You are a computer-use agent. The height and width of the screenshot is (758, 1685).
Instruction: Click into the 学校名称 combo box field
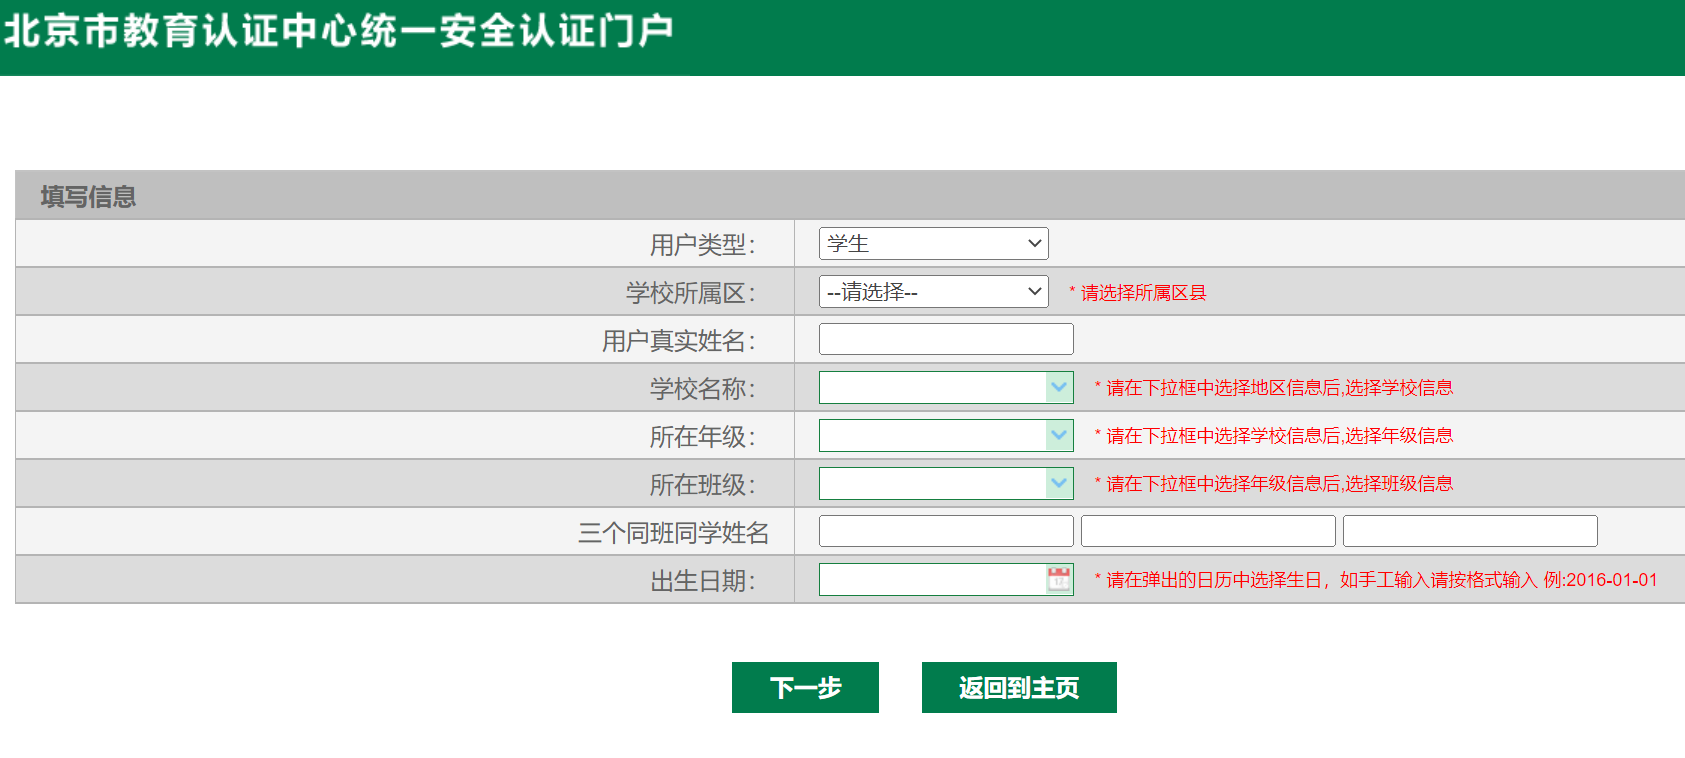932,387
